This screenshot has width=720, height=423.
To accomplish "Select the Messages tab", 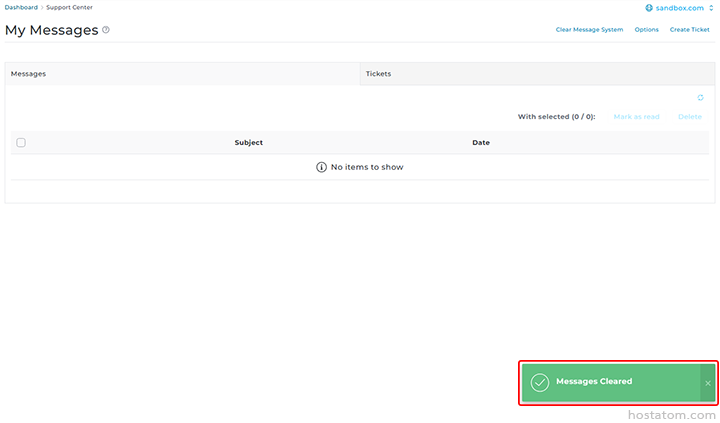I will pyautogui.click(x=28, y=74).
